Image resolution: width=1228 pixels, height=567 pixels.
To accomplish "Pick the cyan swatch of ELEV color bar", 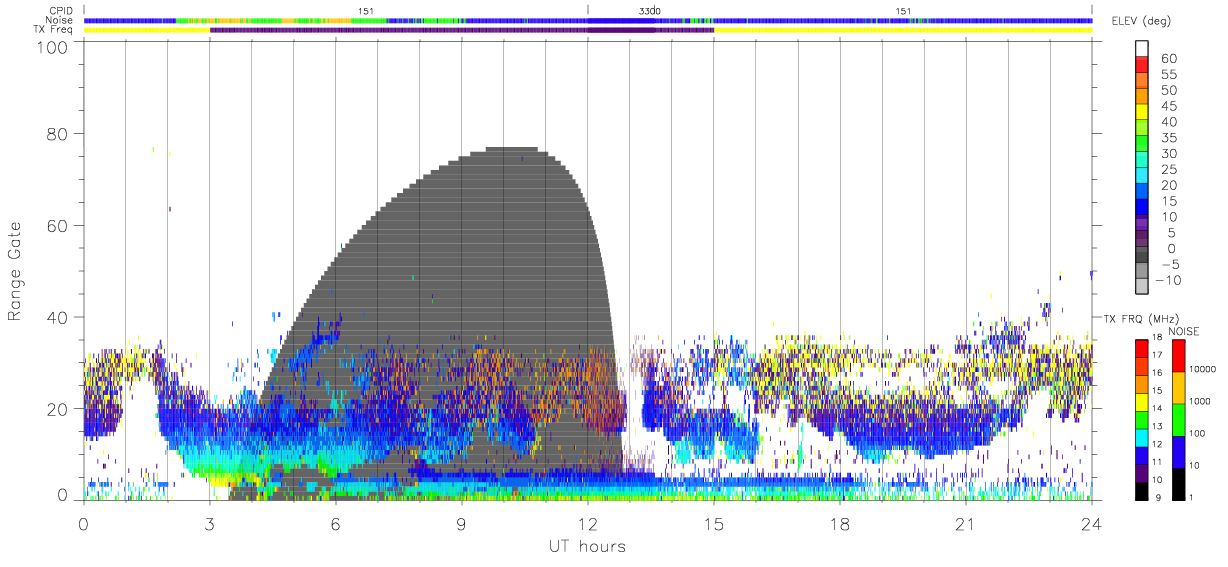I will (x=1143, y=176).
